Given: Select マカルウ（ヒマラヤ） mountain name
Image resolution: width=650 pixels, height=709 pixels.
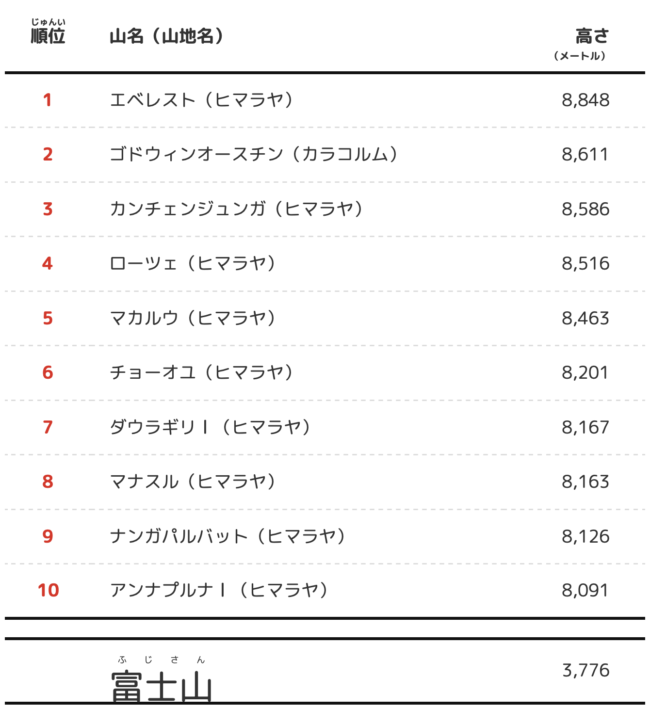Looking at the screenshot, I should [x=193, y=318].
